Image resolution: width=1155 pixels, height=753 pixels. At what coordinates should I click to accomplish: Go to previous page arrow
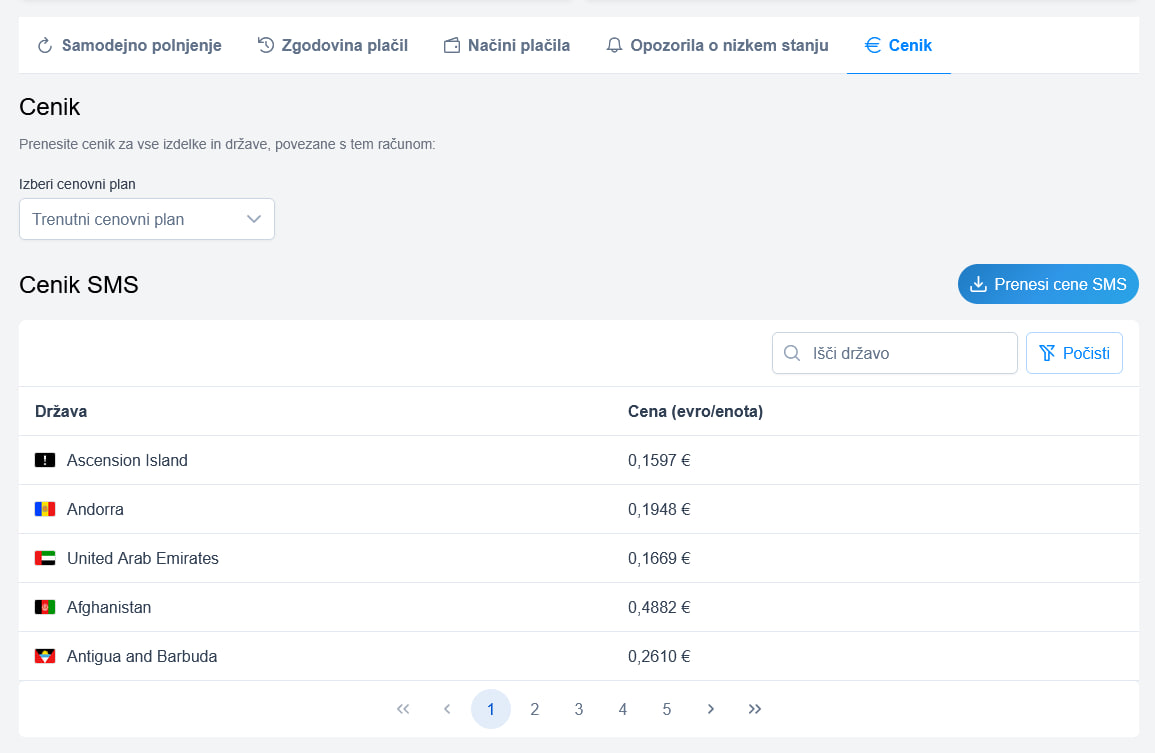447,709
